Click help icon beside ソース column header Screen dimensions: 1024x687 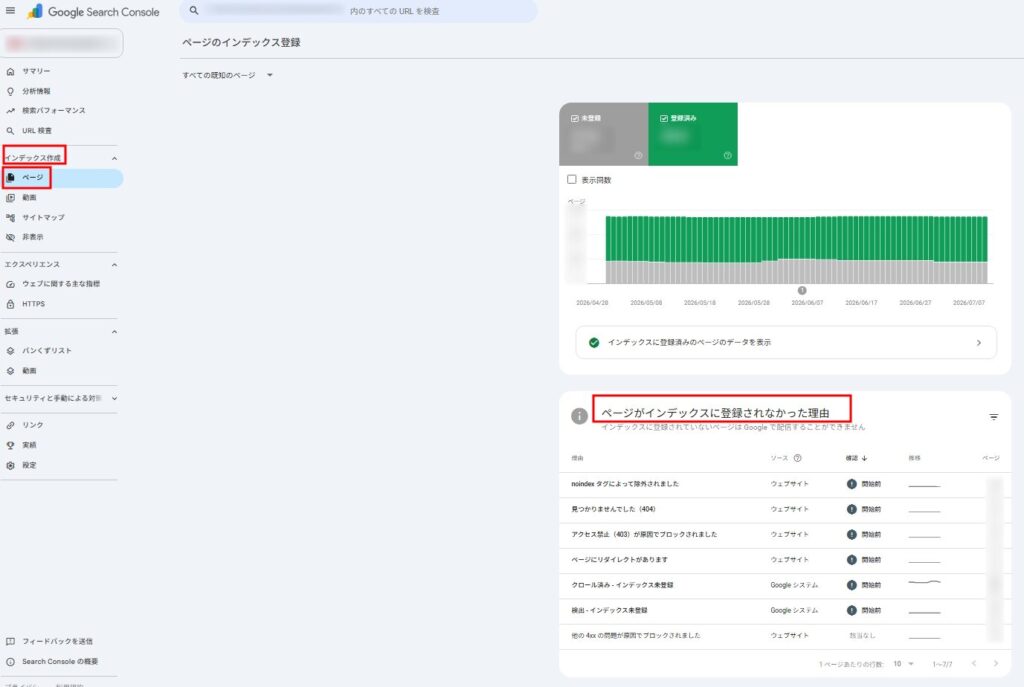797,458
